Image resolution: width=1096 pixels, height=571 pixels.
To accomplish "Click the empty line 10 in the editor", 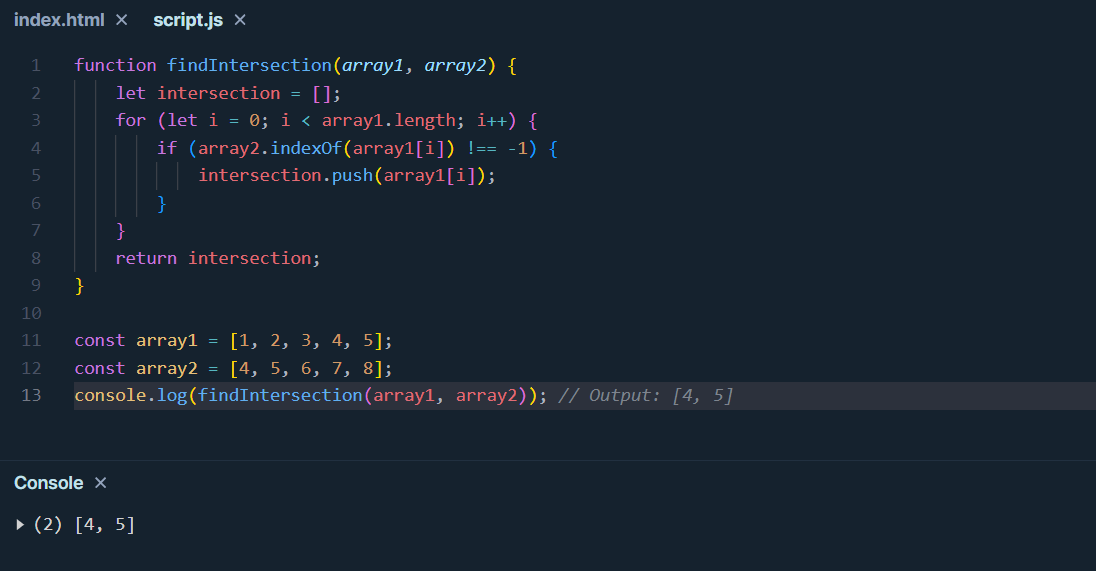I will pyautogui.click(x=584, y=313).
